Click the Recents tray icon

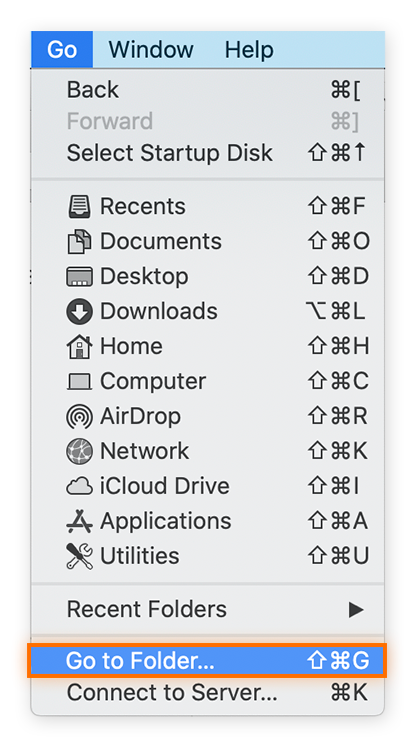79,207
